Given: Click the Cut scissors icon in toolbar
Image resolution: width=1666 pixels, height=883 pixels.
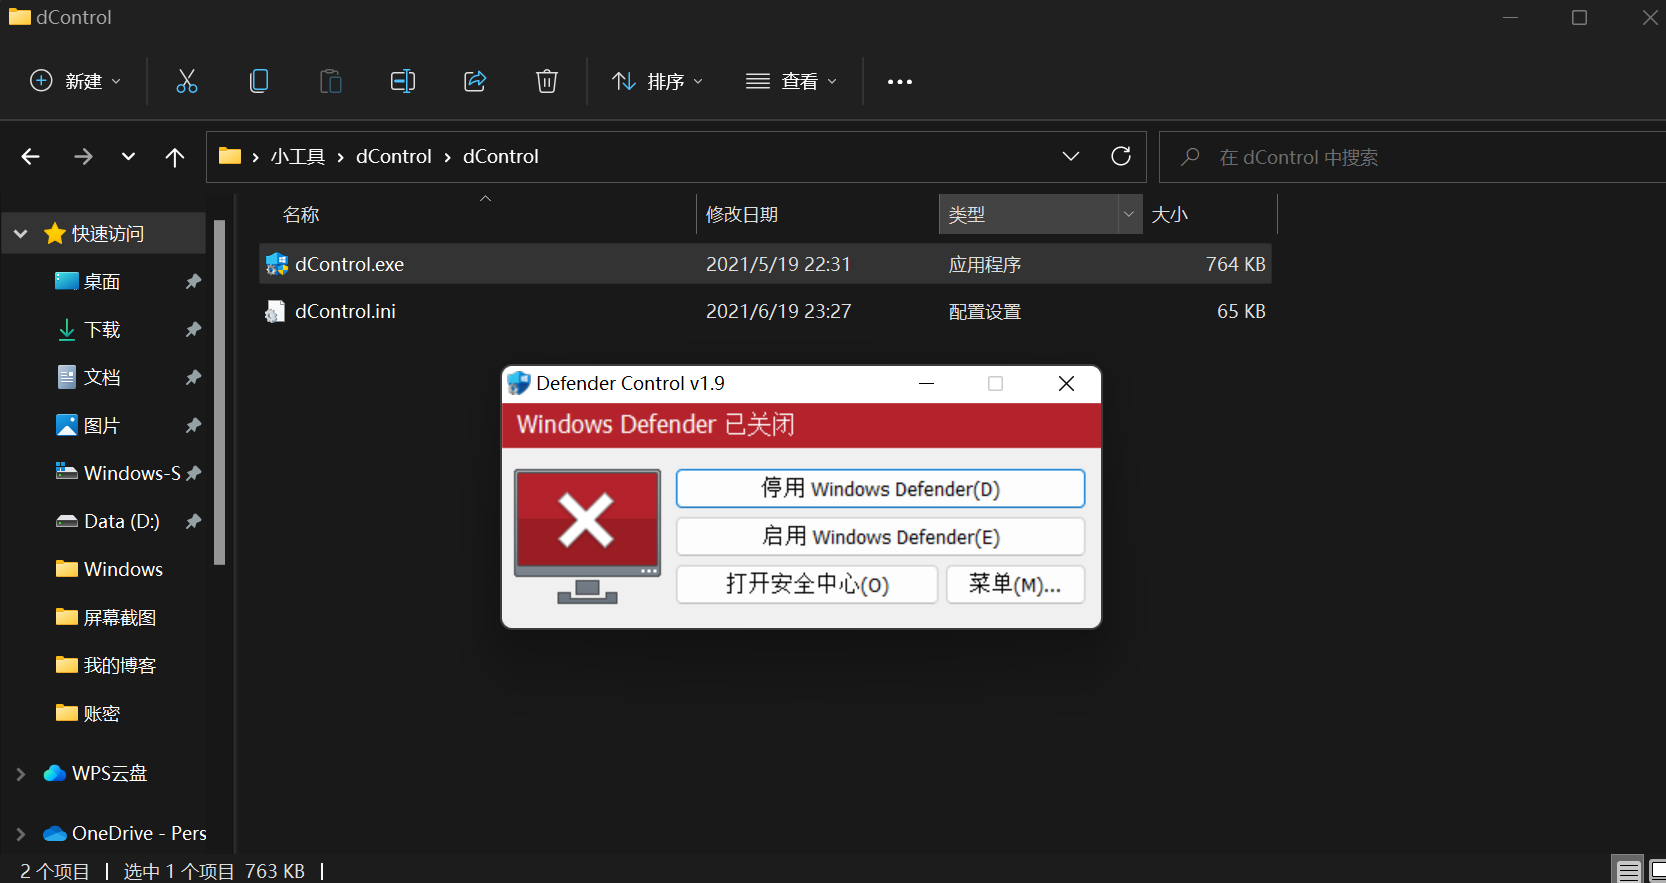Looking at the screenshot, I should click(187, 81).
